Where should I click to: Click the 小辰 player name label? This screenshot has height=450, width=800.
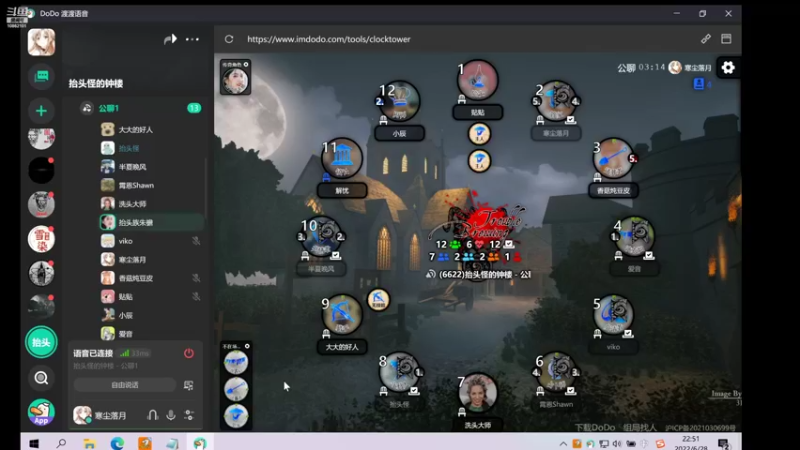tap(399, 133)
